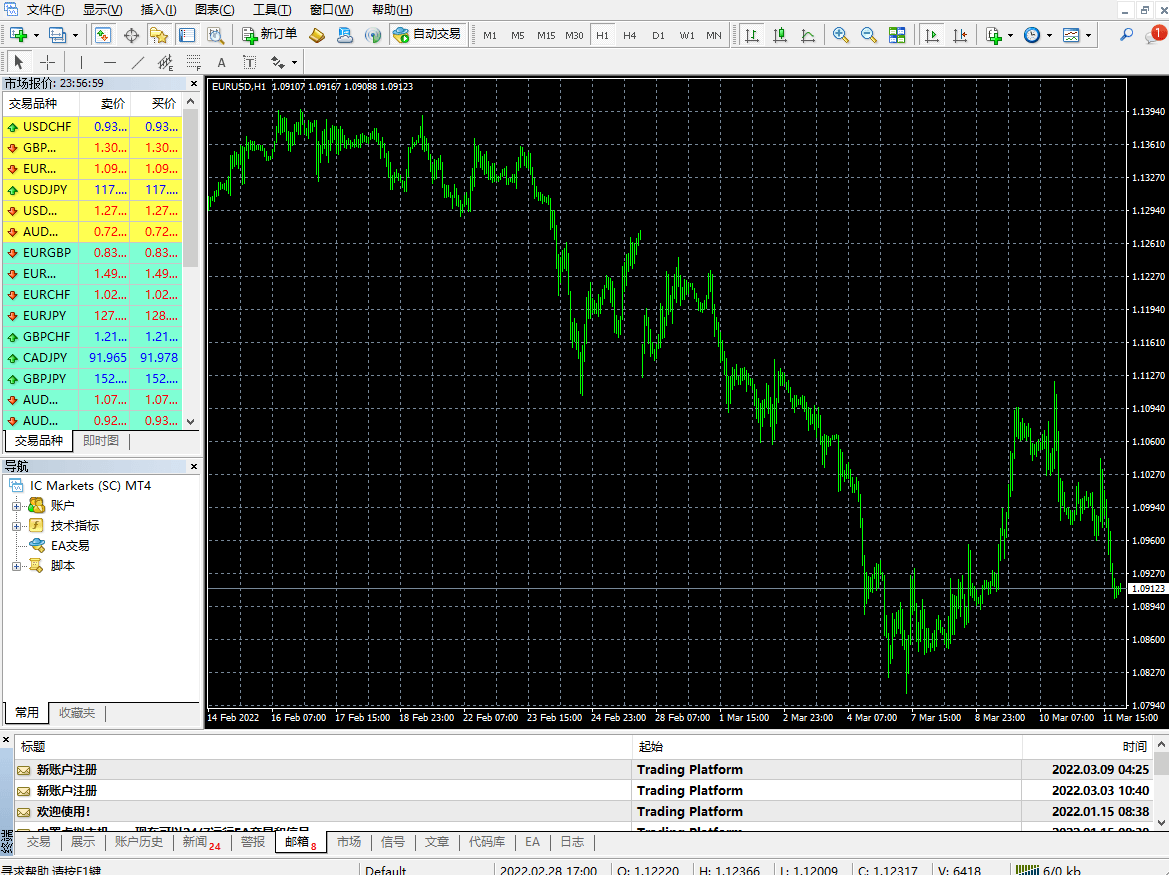The image size is (1169, 875).
Task: Open the new chart dropdown arrow
Action: point(37,35)
